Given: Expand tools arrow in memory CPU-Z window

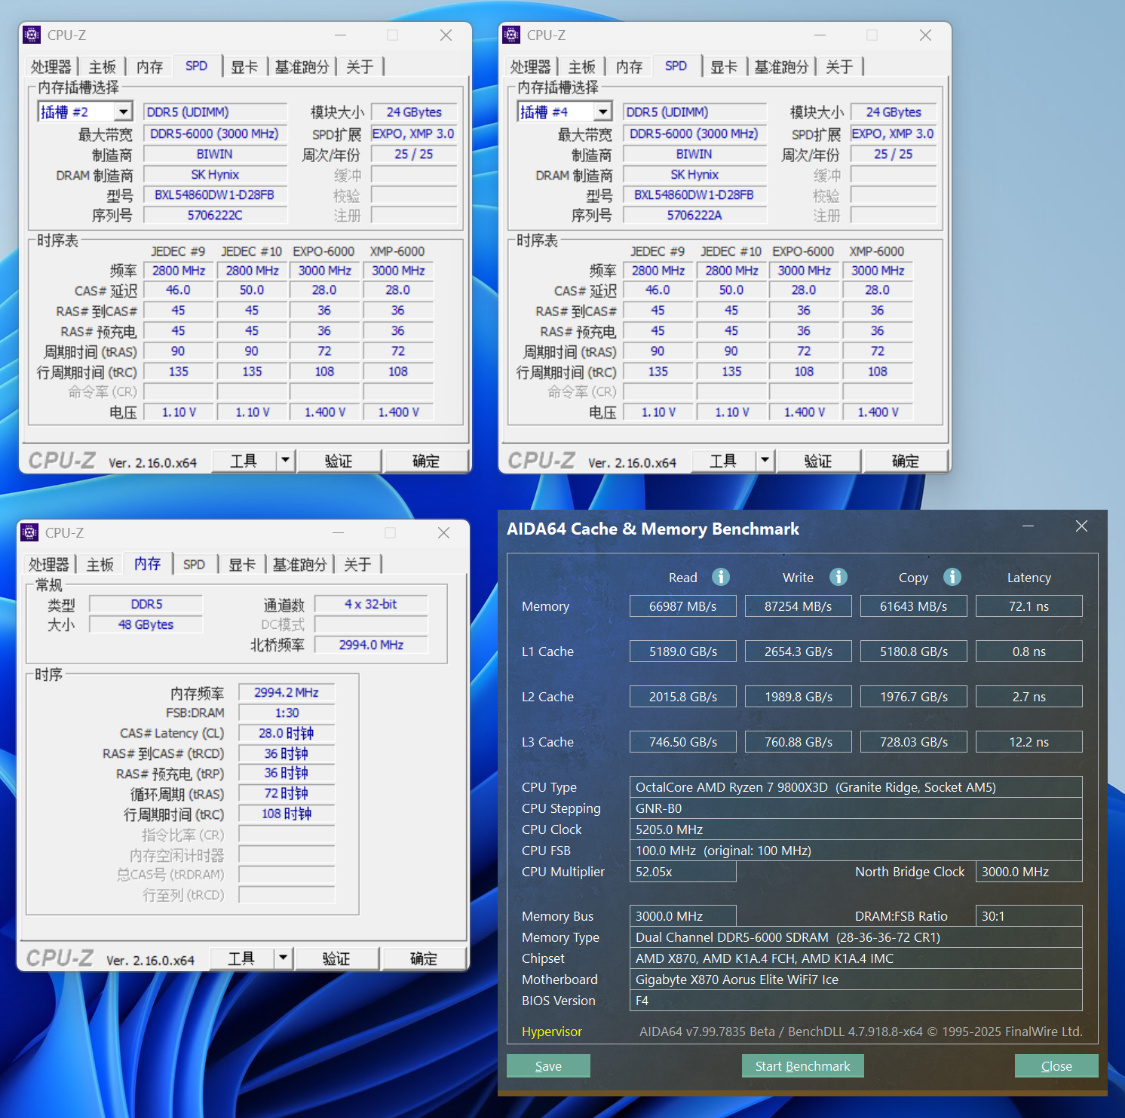Looking at the screenshot, I should 283,958.
